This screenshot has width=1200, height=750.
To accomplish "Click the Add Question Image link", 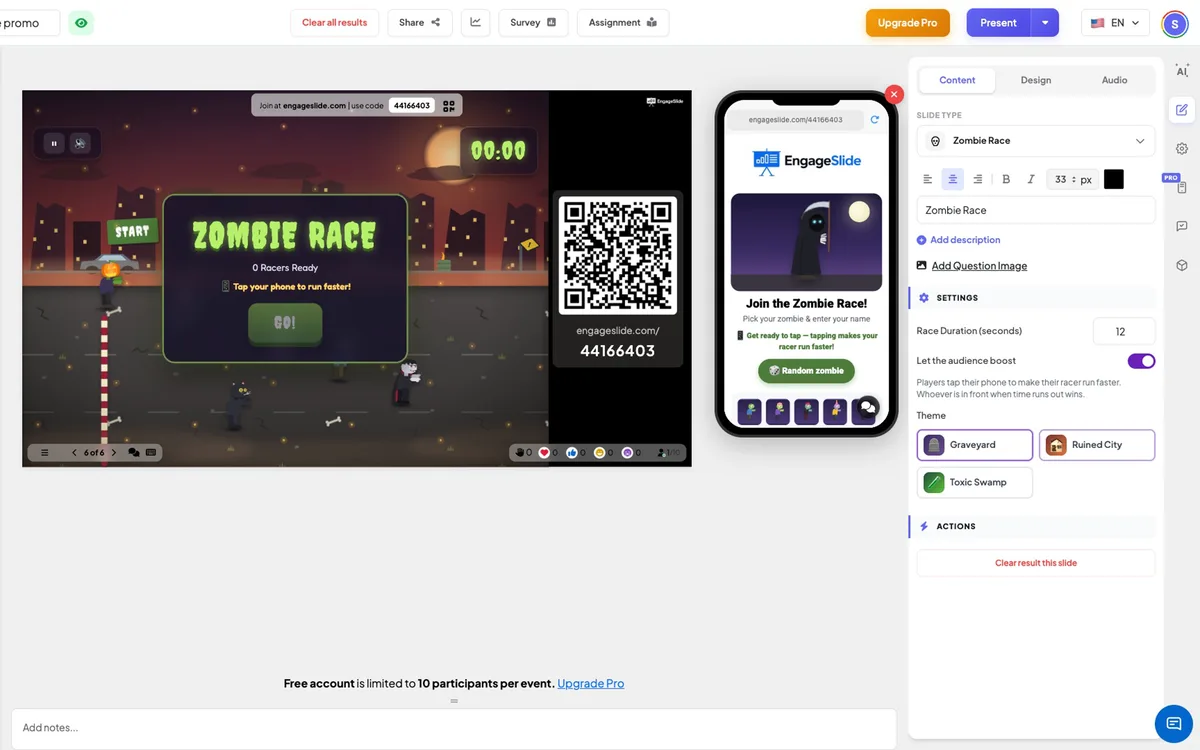I will point(979,266).
